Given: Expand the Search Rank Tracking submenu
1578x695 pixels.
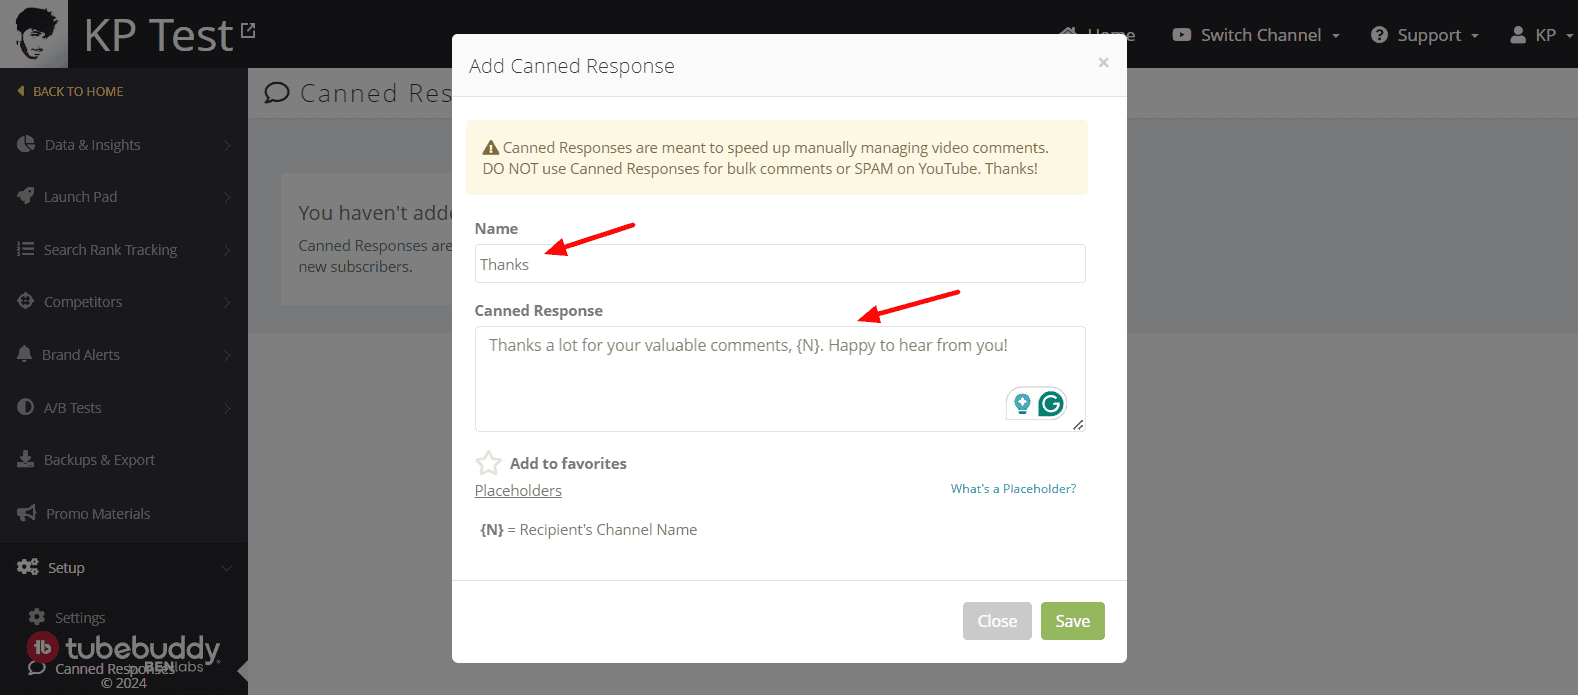Looking at the screenshot, I should 227,250.
